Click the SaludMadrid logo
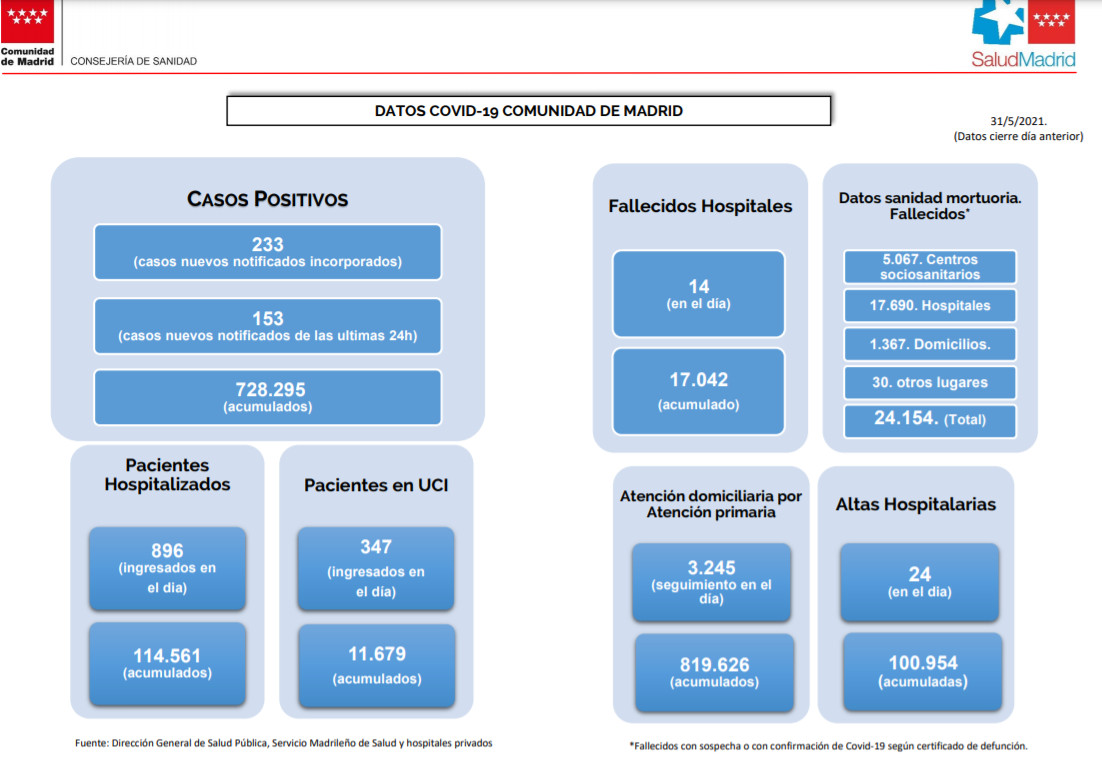1102x773 pixels. pyautogui.click(x=1023, y=34)
